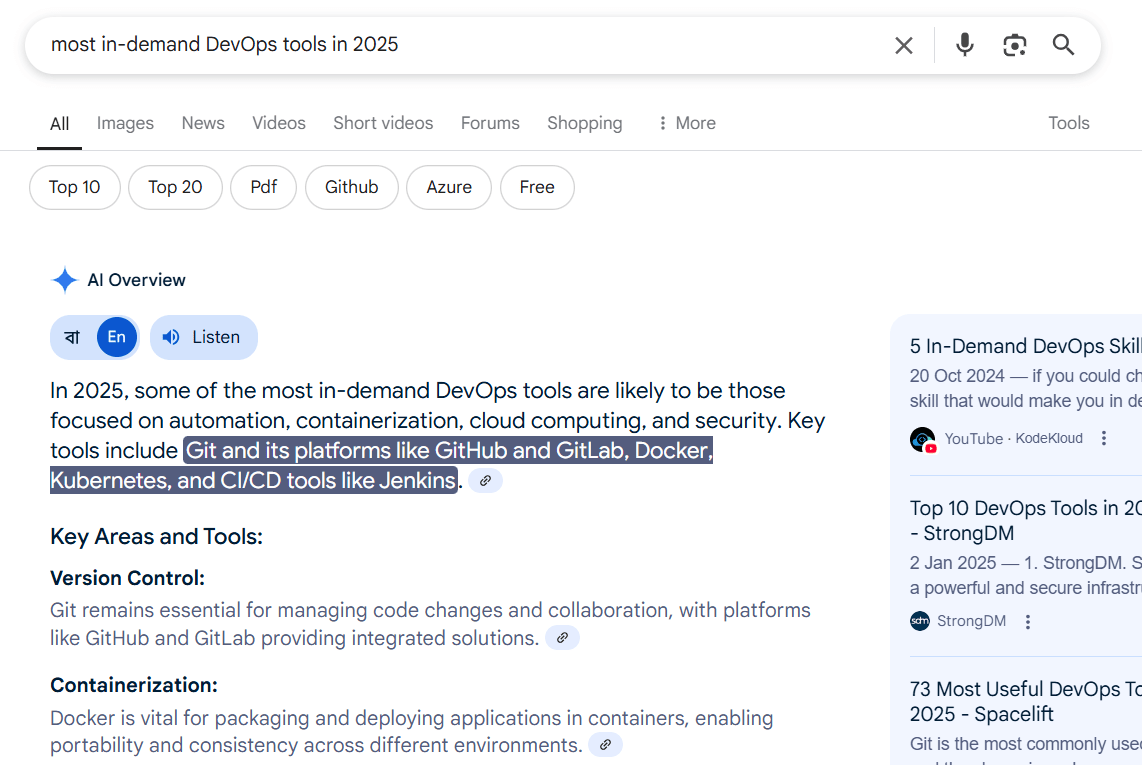Apply the Free filter chip
The image size is (1142, 765).
point(537,187)
